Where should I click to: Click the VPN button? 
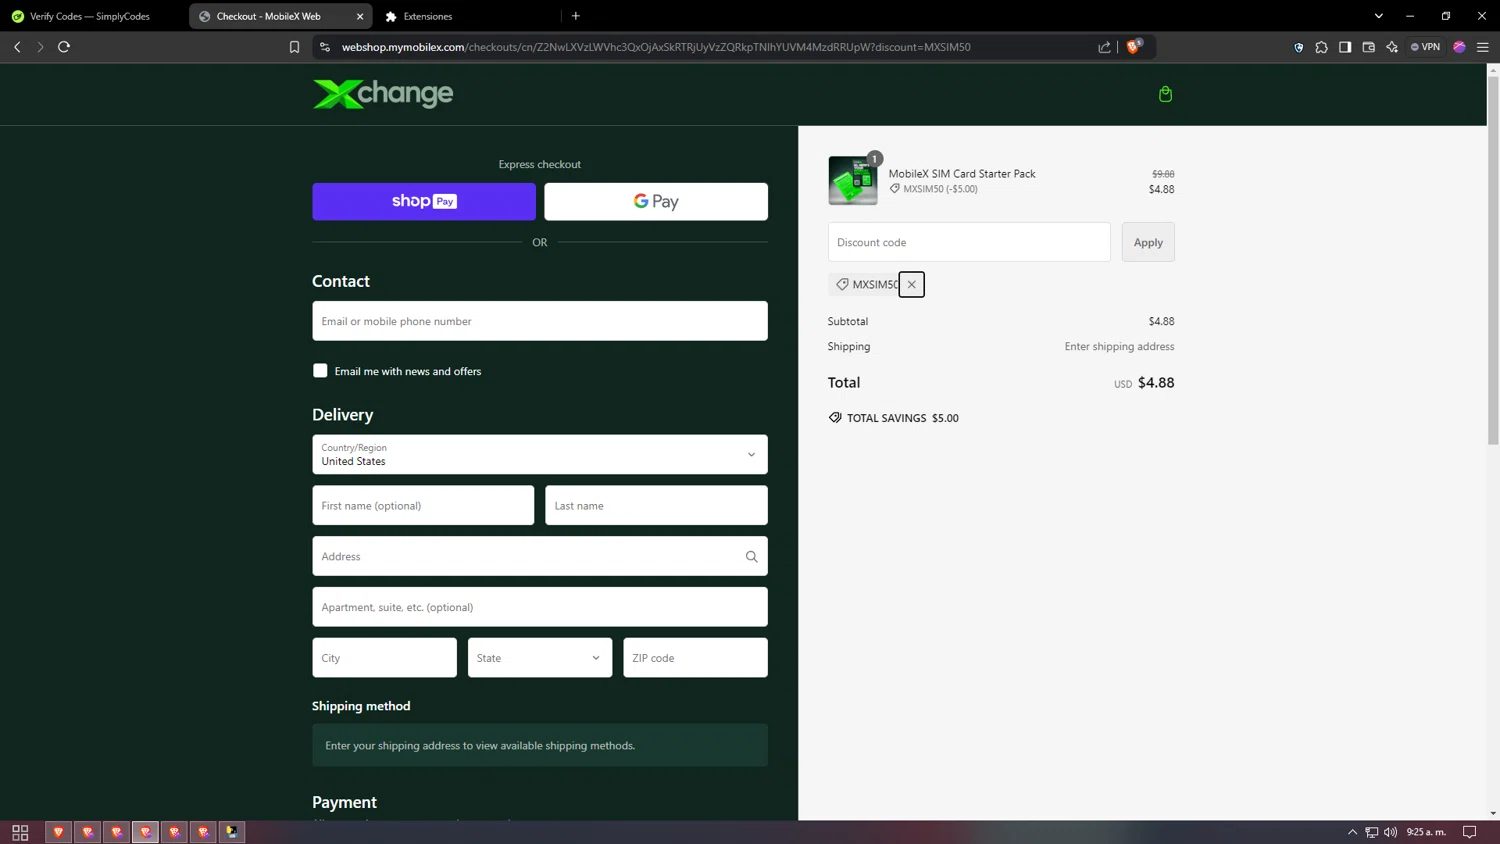(x=1426, y=47)
